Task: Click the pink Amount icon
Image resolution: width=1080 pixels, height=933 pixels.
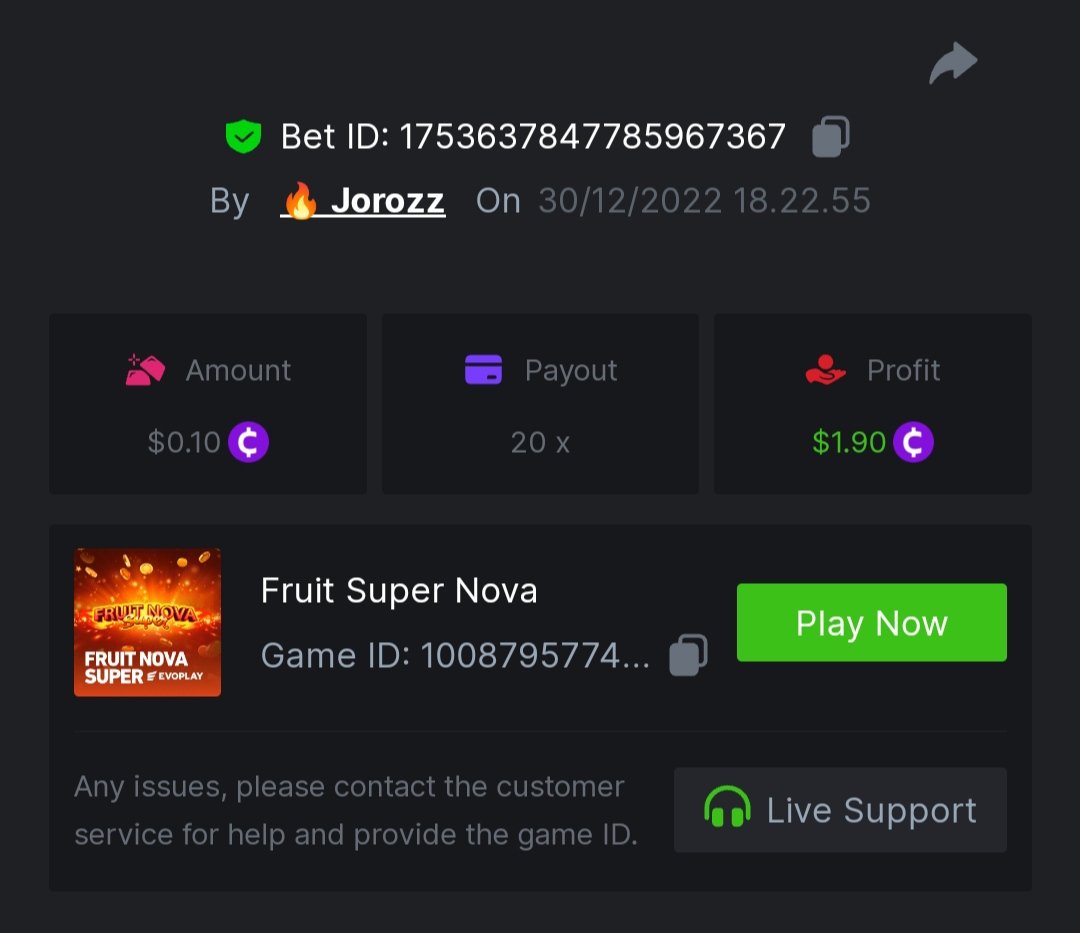Action: 145,370
